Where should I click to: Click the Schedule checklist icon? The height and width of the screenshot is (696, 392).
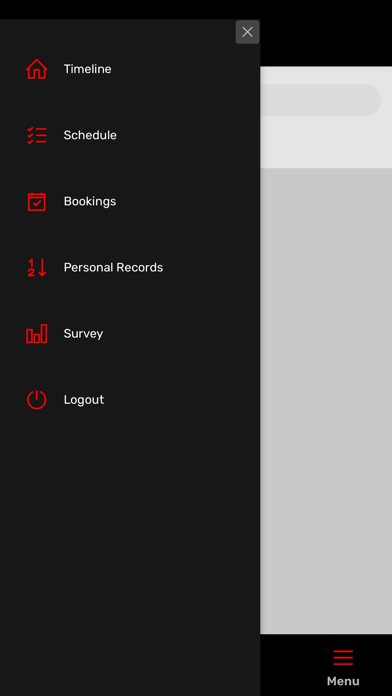tap(36, 135)
